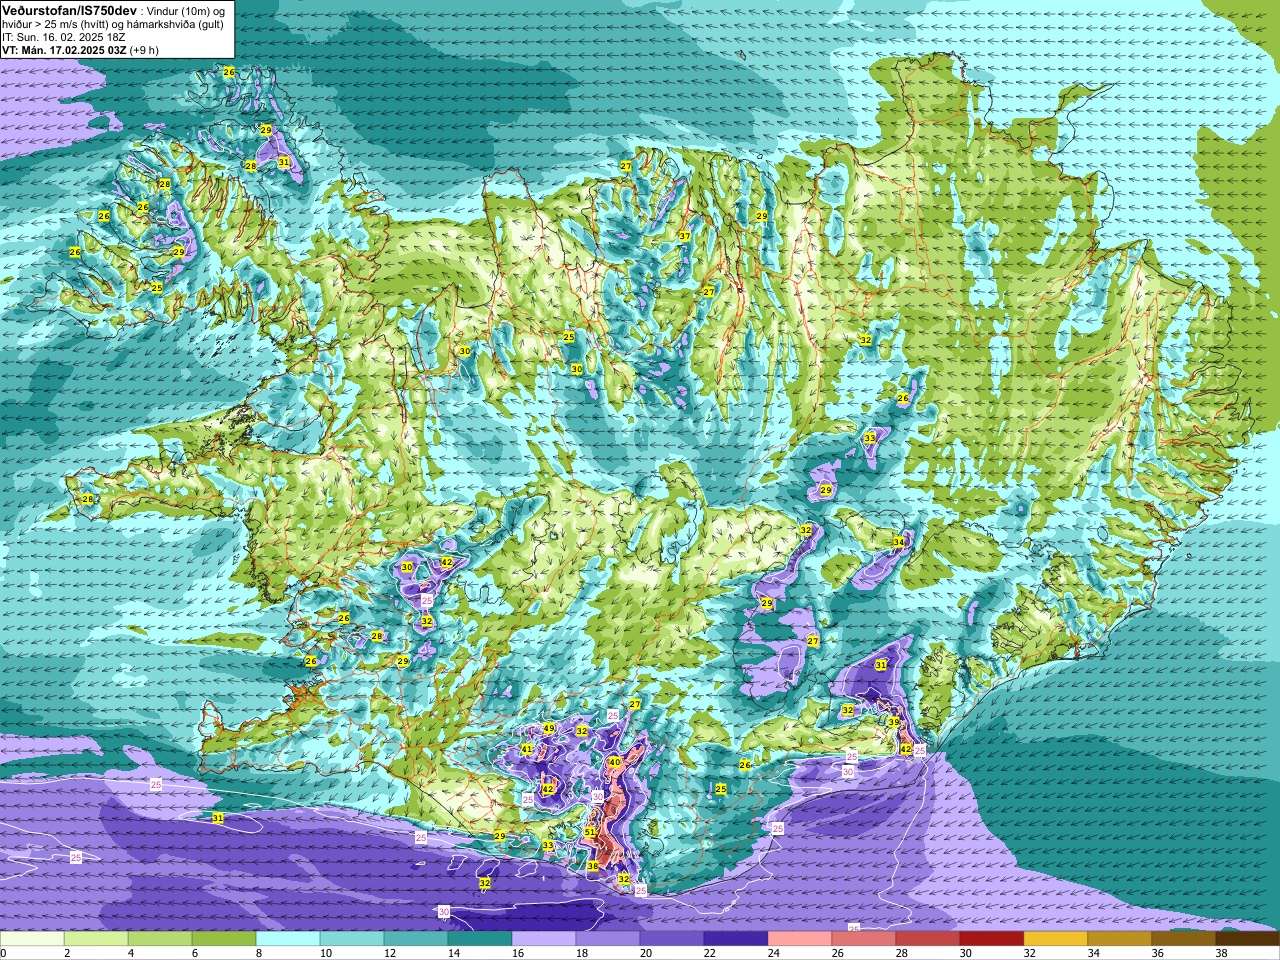The image size is (1280, 960).
Task: Click the legend scale number 0
Action: [x=4, y=953]
